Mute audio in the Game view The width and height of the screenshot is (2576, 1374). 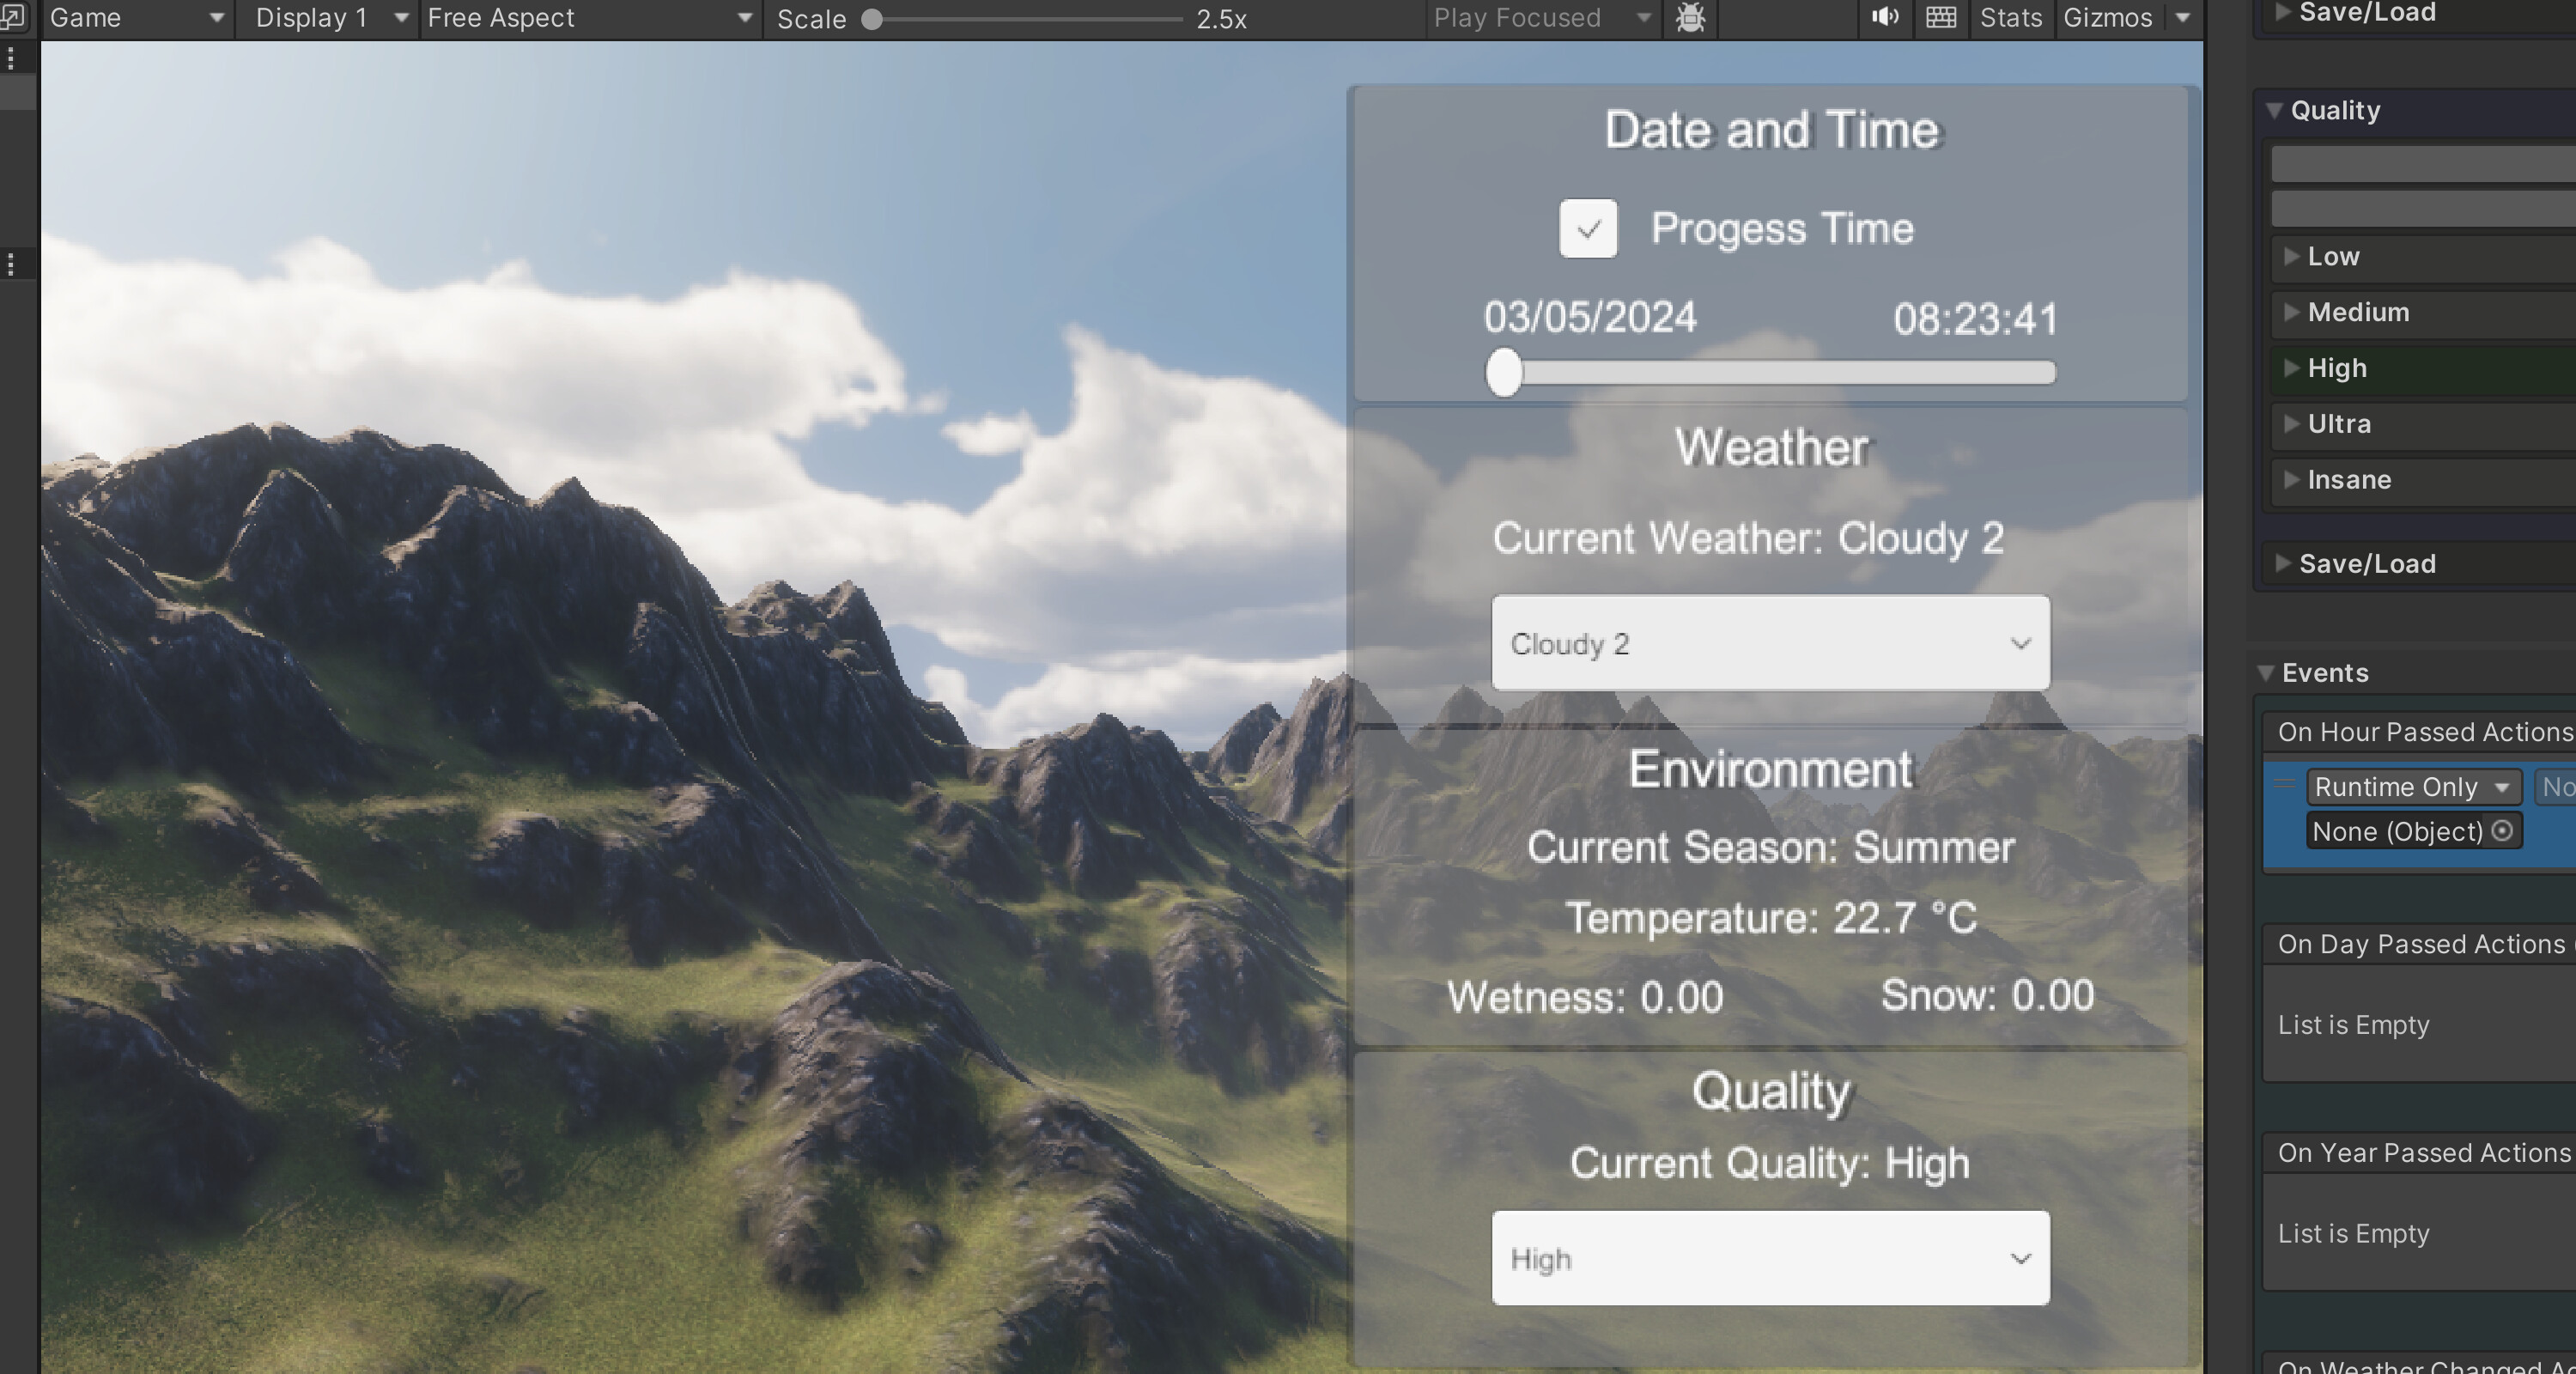tap(1884, 18)
